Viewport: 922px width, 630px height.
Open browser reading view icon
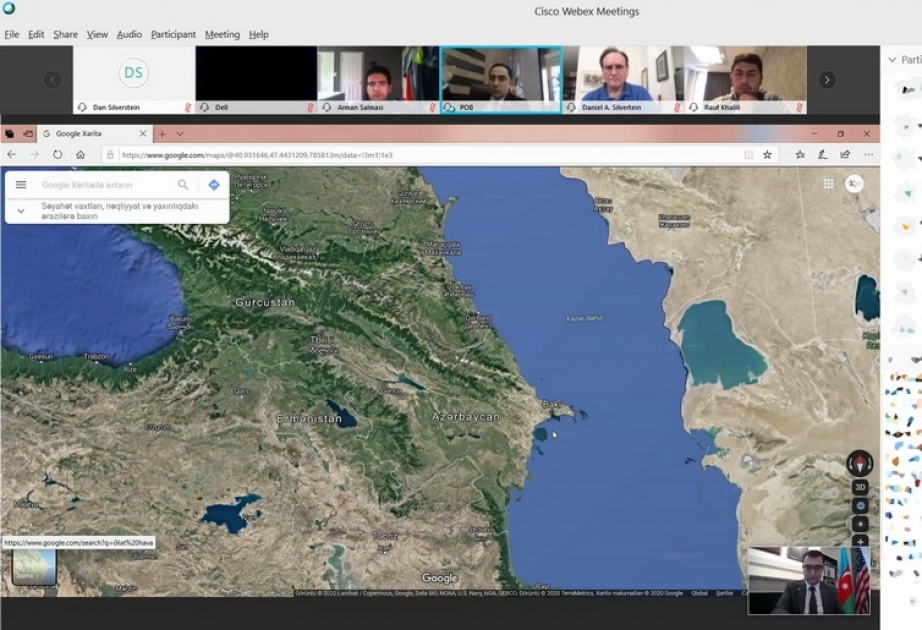click(749, 155)
